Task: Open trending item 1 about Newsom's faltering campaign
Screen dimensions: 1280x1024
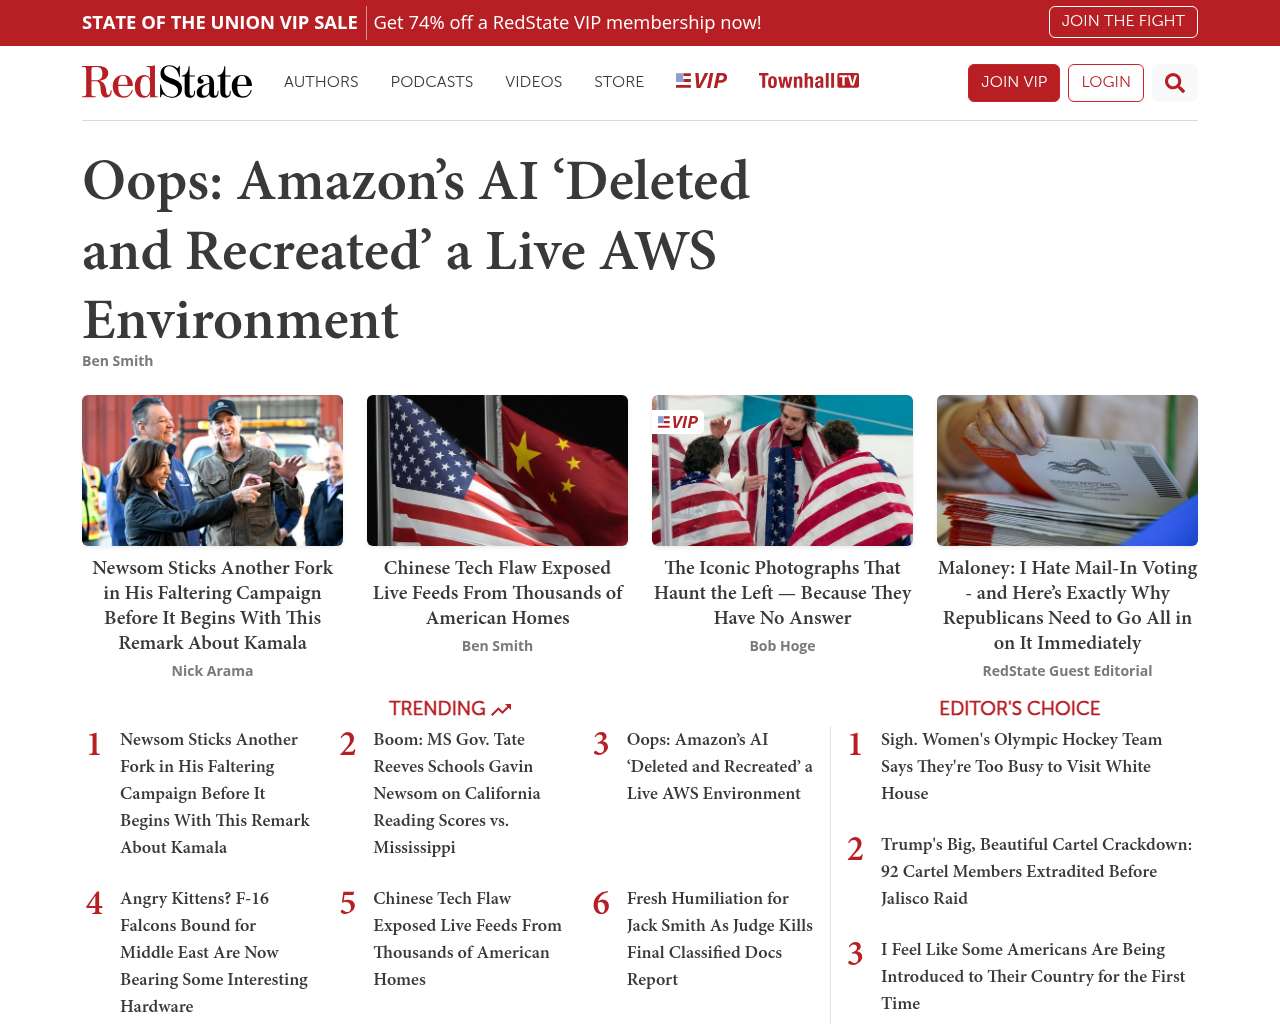Action: pos(215,793)
